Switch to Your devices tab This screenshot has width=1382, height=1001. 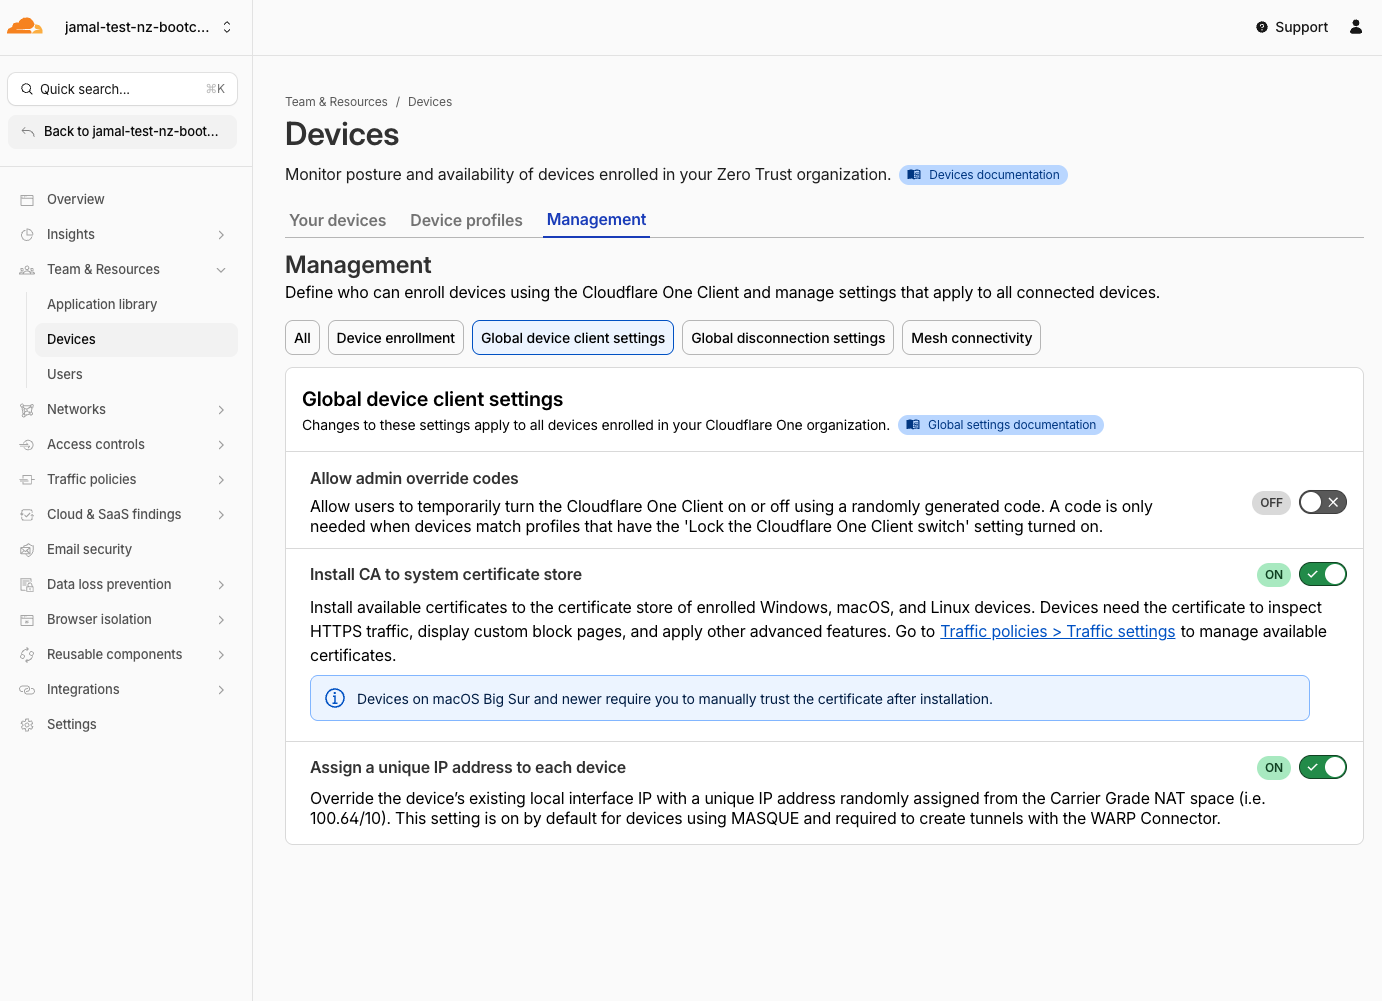pyautogui.click(x=338, y=220)
